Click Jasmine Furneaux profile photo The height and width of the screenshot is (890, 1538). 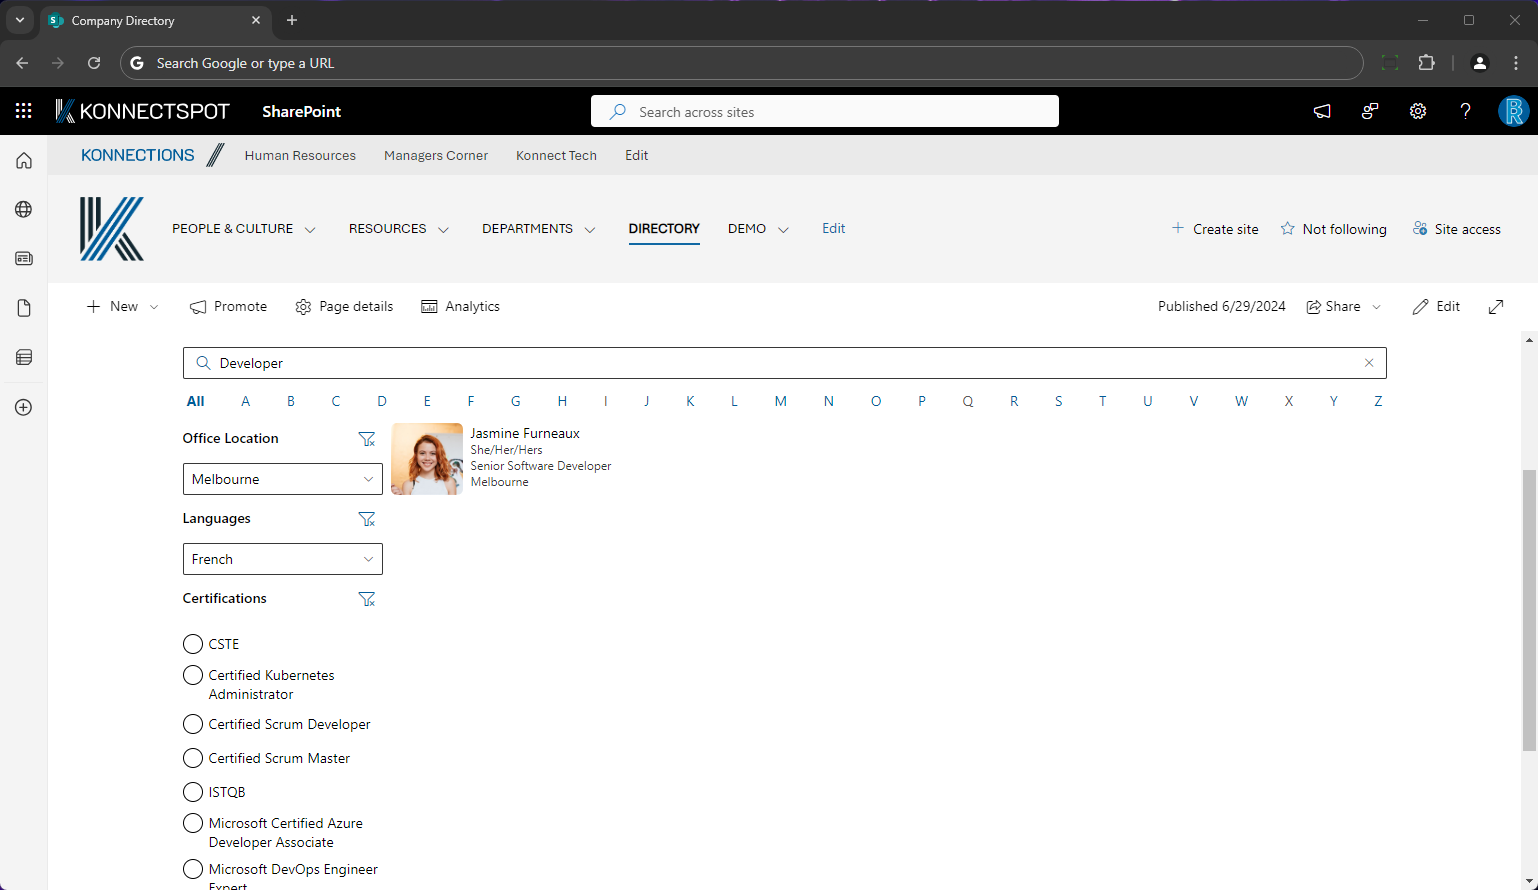tap(427, 459)
